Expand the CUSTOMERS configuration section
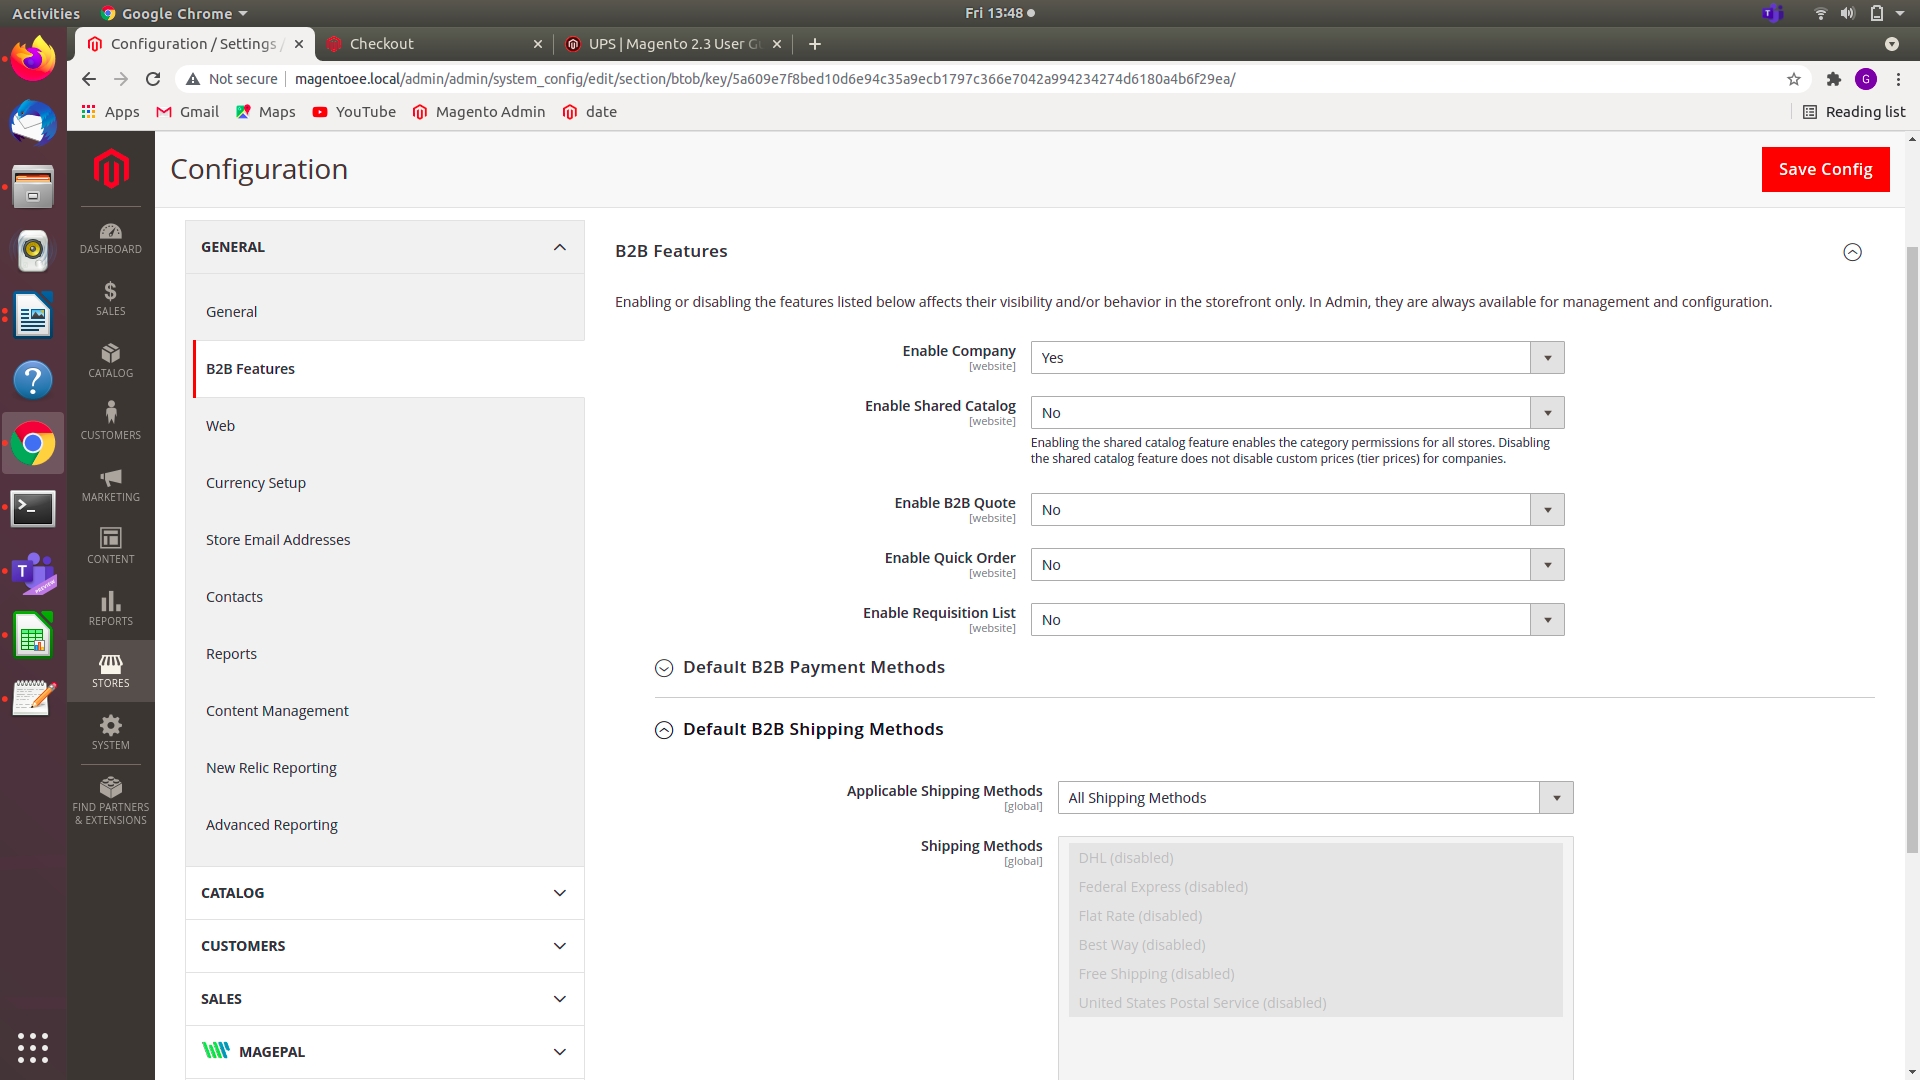Screen dimensions: 1920x1080 pyautogui.click(x=384, y=945)
